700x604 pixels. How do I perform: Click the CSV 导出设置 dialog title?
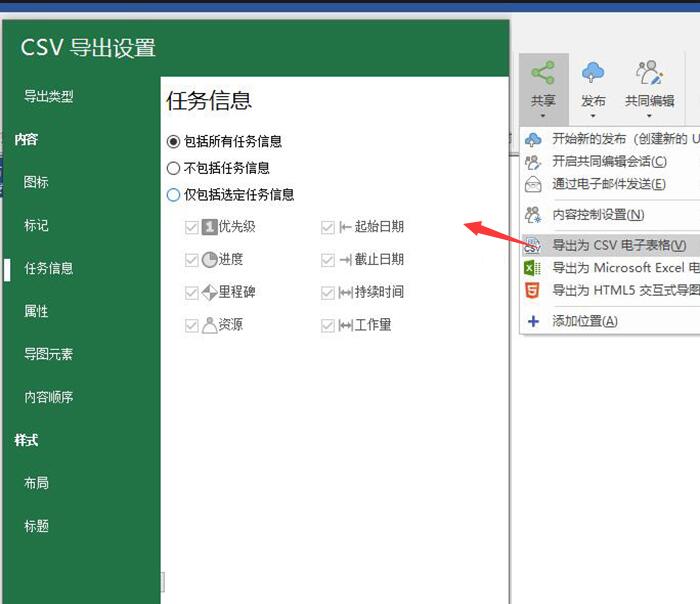click(88, 47)
